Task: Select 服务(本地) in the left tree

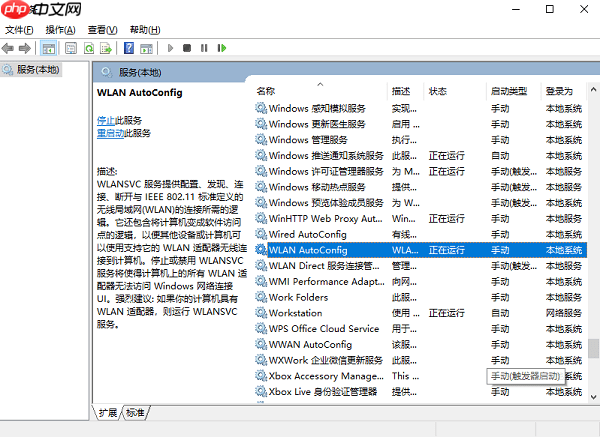Action: (31, 70)
